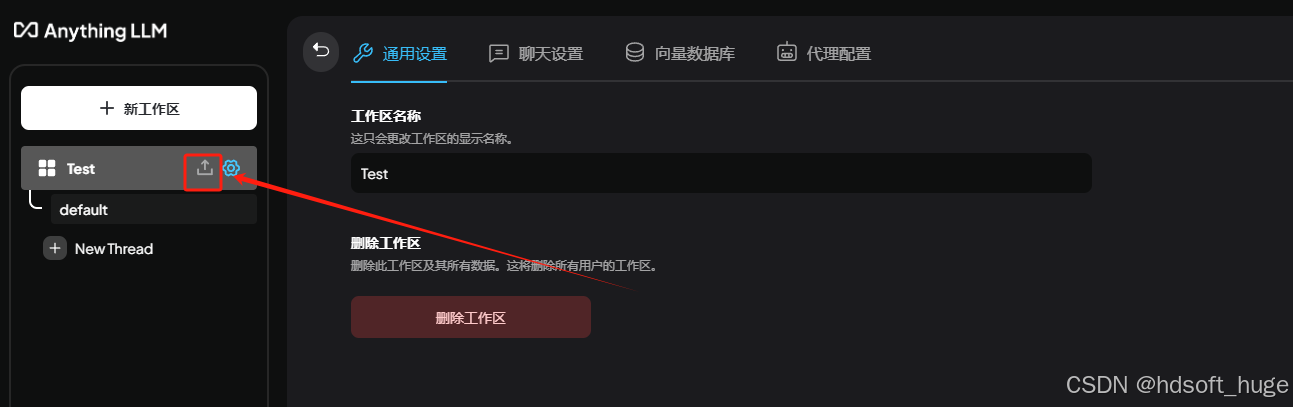The height and width of the screenshot is (407, 1293).
Task: Switch to the 聊天设置 tab
Action: click(536, 53)
